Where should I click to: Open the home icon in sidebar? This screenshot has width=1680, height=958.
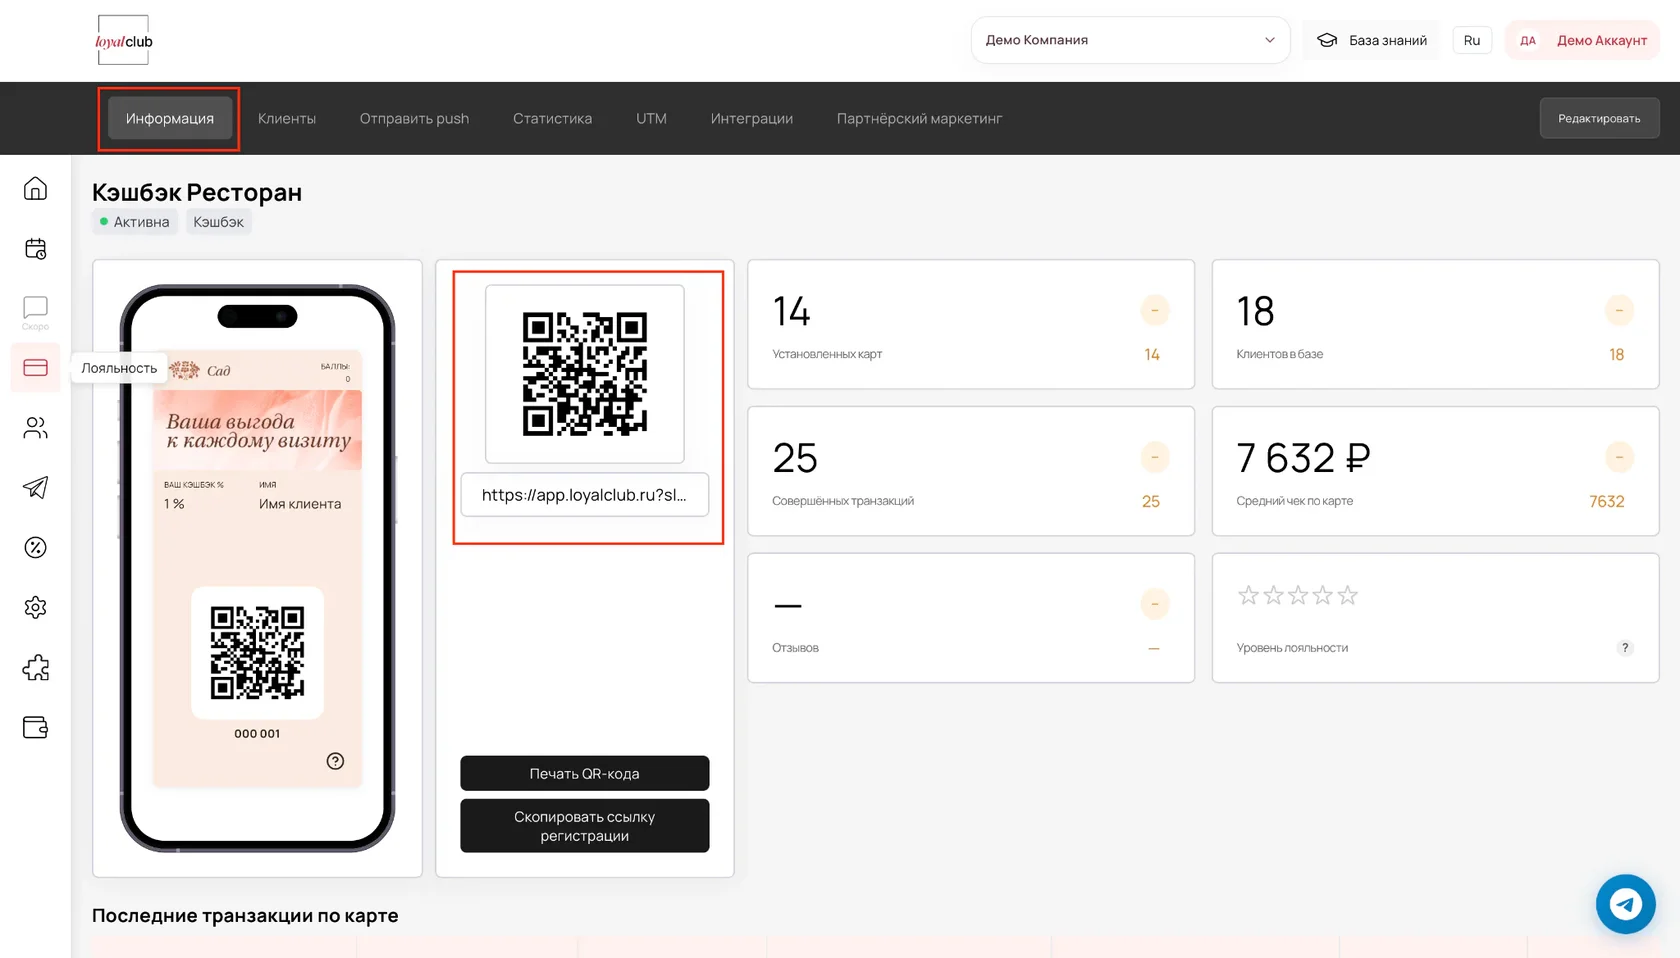tap(35, 188)
